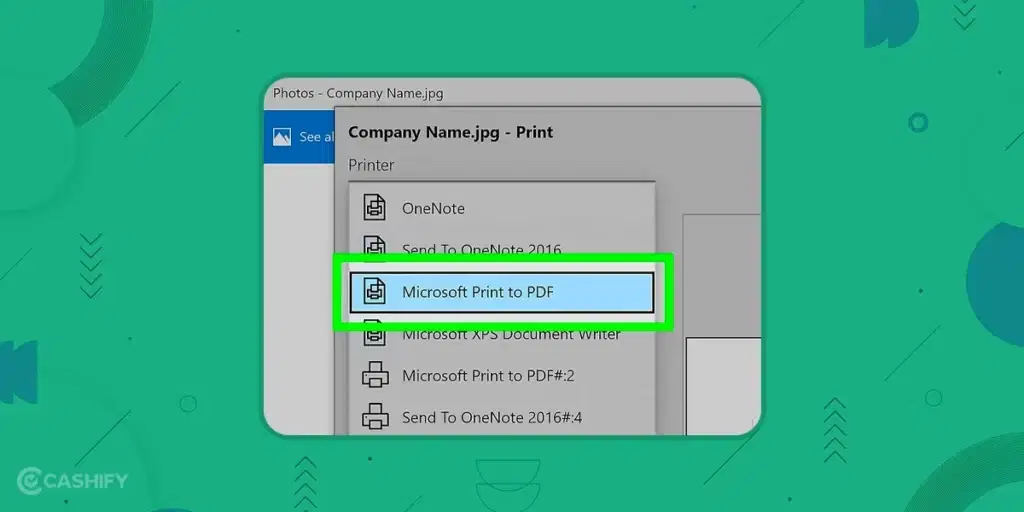This screenshot has width=1024, height=512.
Task: Select Send To OneNote 2016#:4 printer
Action: pos(502,417)
